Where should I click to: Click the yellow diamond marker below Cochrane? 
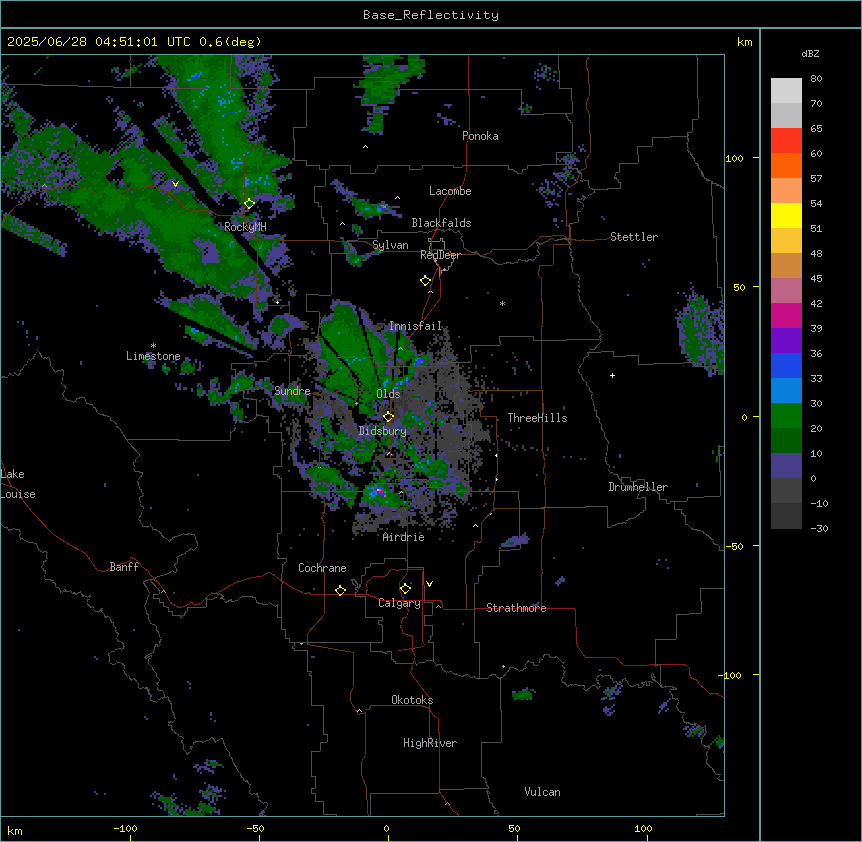340,590
